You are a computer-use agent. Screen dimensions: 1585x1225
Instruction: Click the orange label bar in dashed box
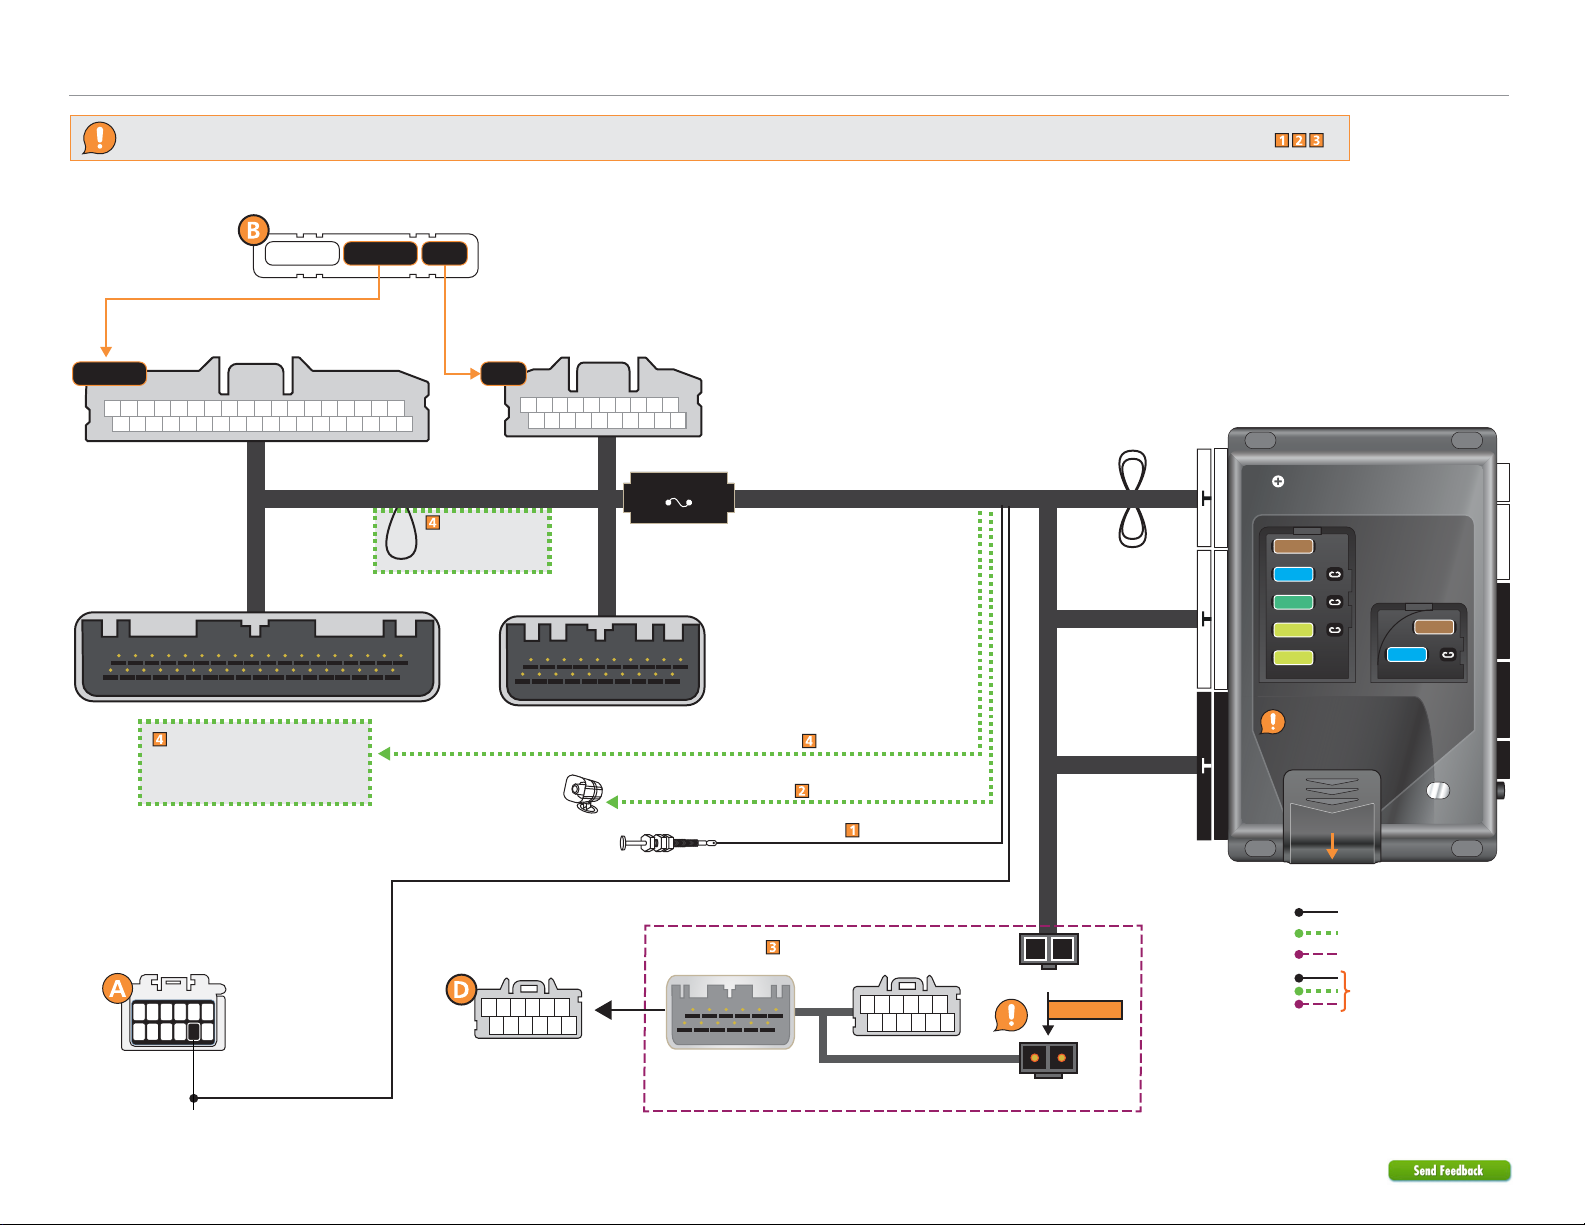coord(1085,1010)
